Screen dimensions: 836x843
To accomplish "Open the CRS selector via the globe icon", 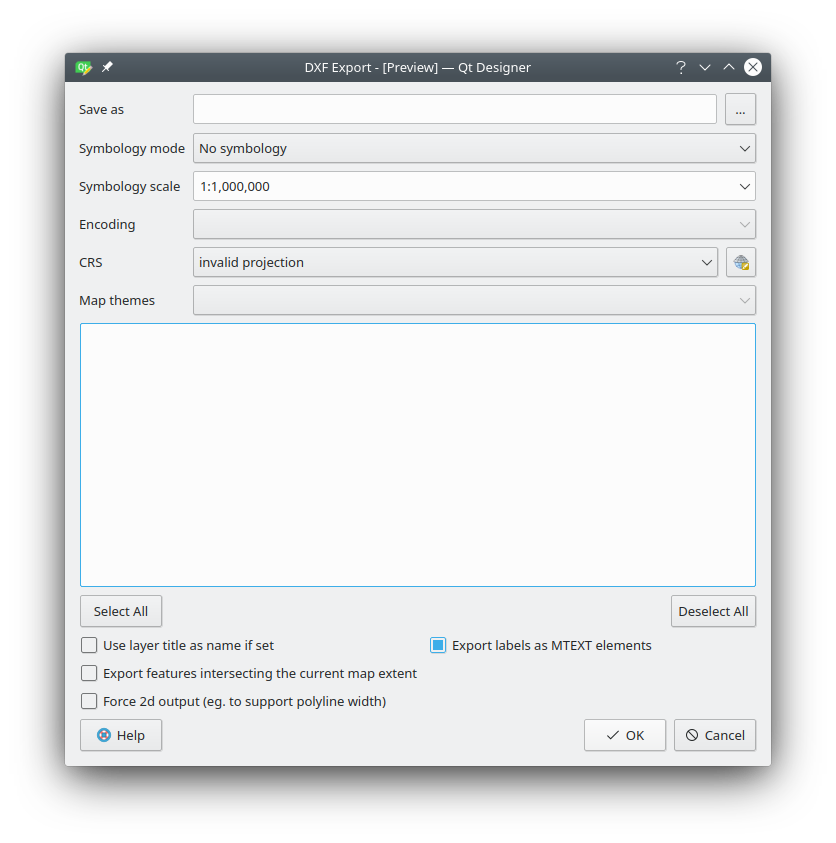I will tap(740, 262).
